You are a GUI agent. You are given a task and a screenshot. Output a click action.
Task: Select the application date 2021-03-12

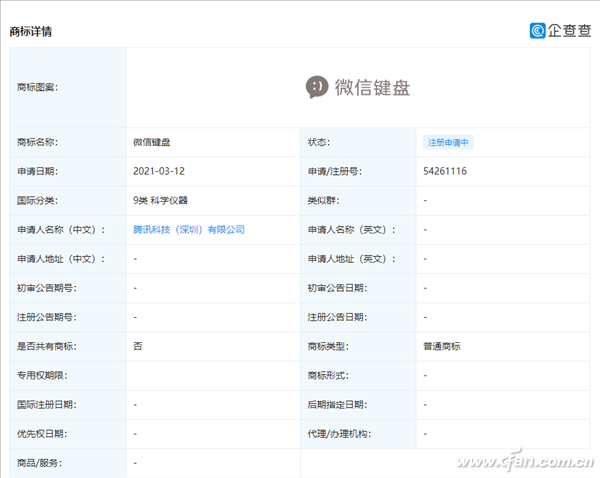tap(159, 171)
